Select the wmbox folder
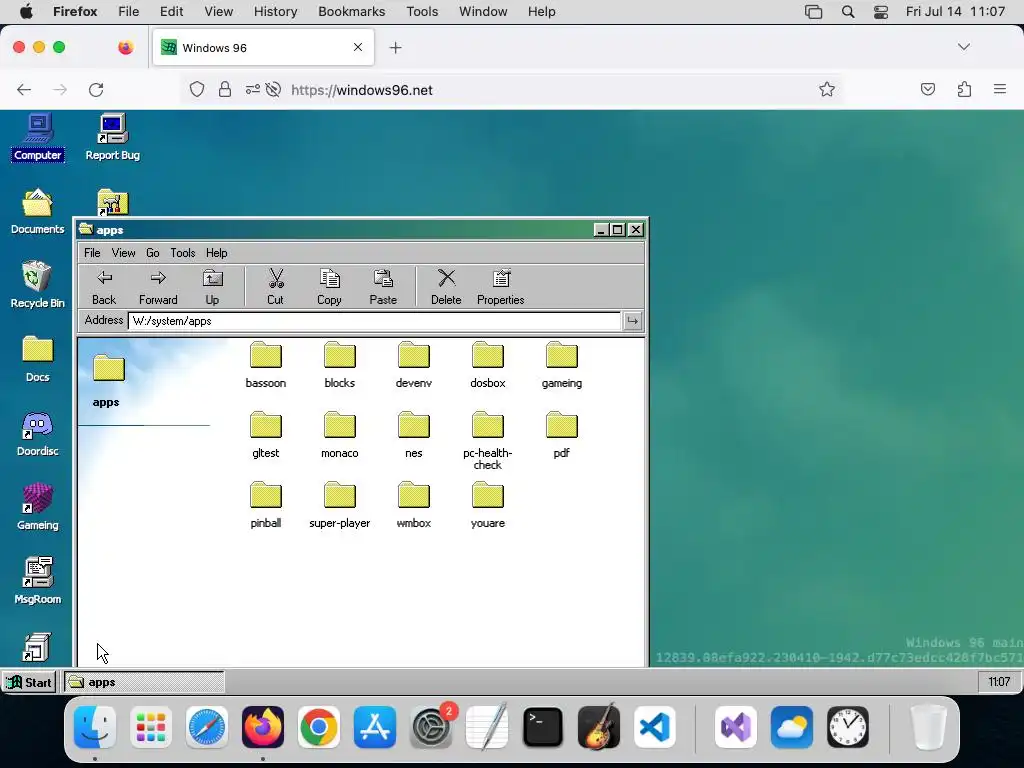Image resolution: width=1024 pixels, height=768 pixels. [x=413, y=505]
